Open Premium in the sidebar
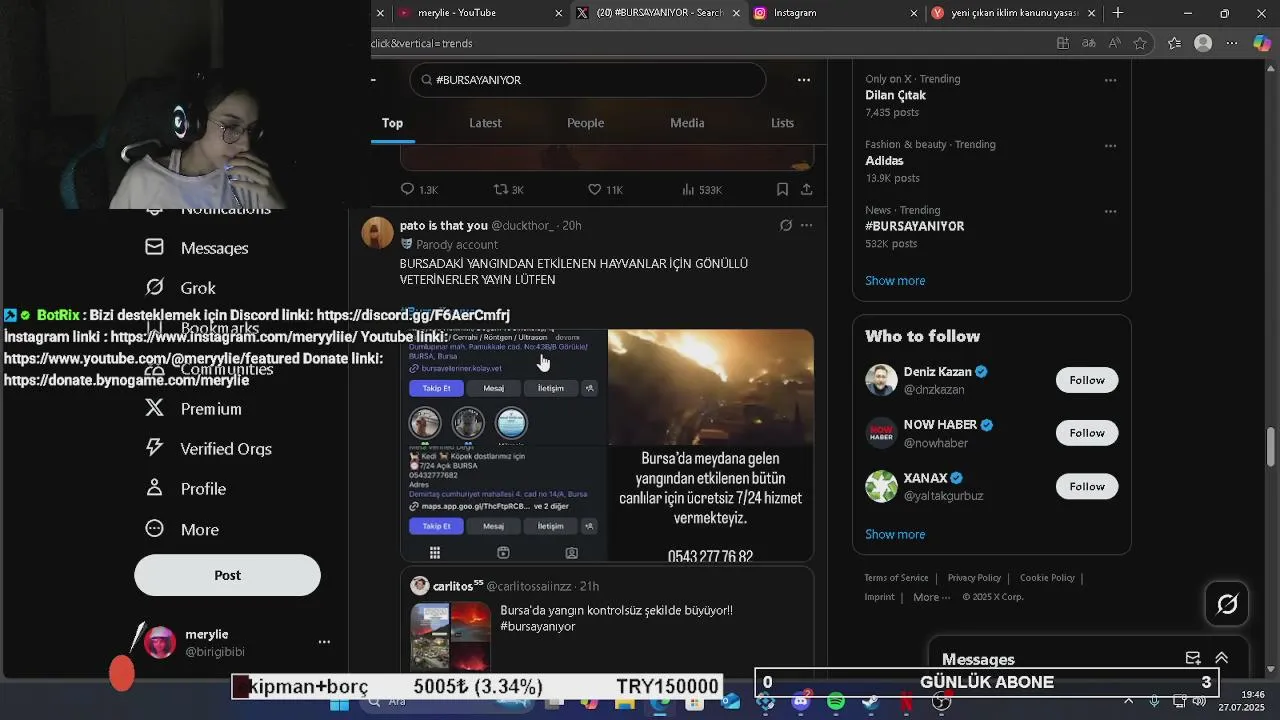Image resolution: width=1280 pixels, height=720 pixels. point(193,409)
